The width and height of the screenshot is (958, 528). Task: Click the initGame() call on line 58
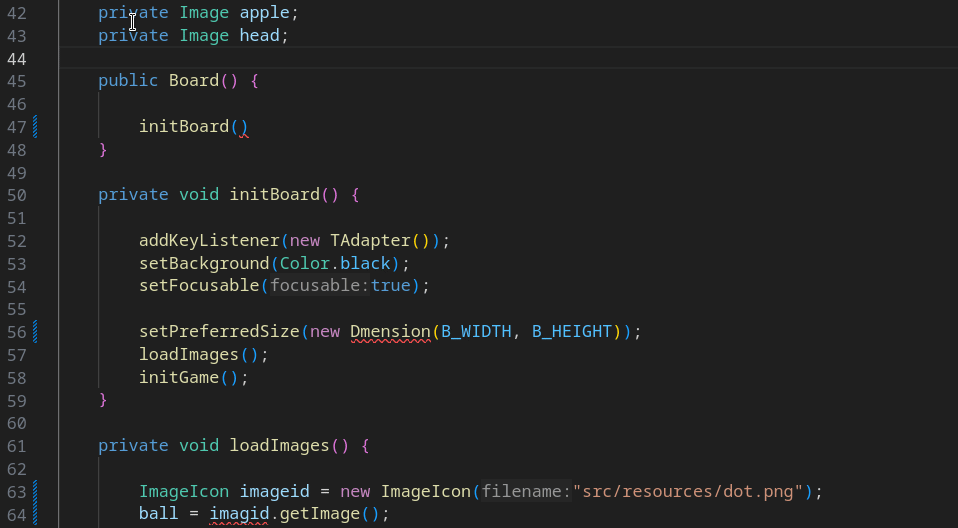coord(178,378)
